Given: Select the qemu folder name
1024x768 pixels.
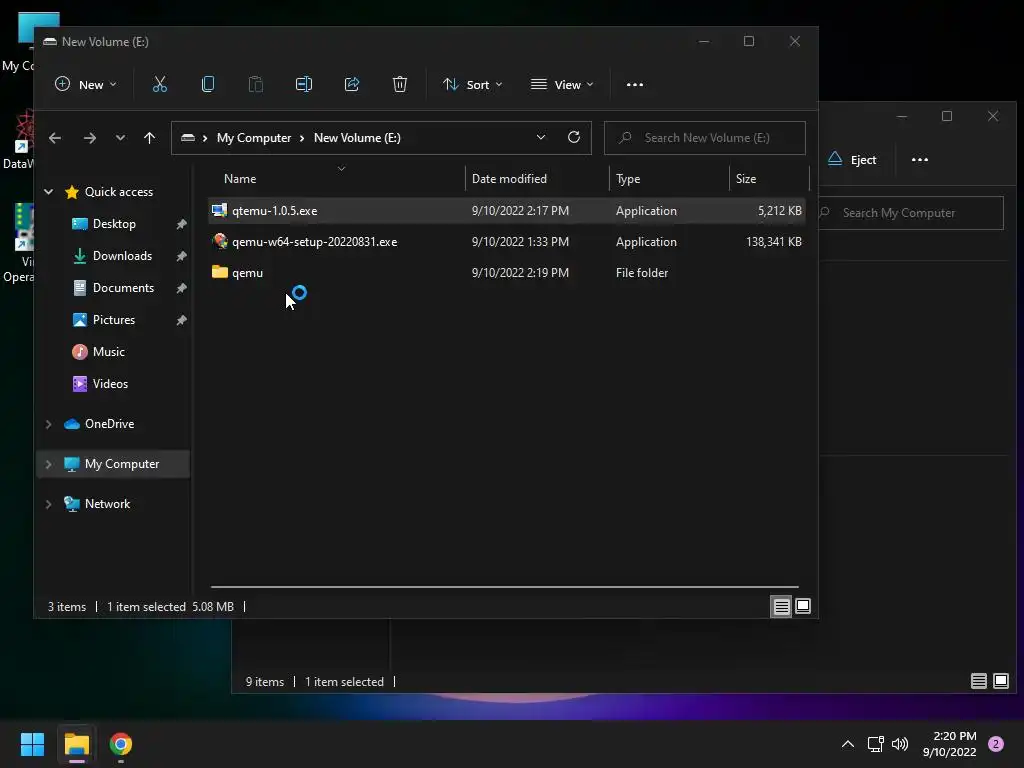Looking at the screenshot, I should [x=248, y=273].
